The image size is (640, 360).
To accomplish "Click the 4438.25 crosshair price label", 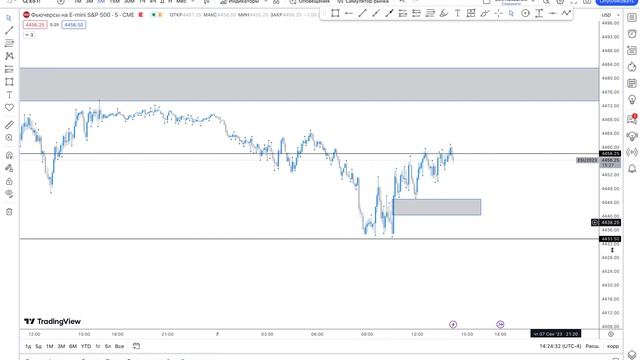I will point(610,222).
